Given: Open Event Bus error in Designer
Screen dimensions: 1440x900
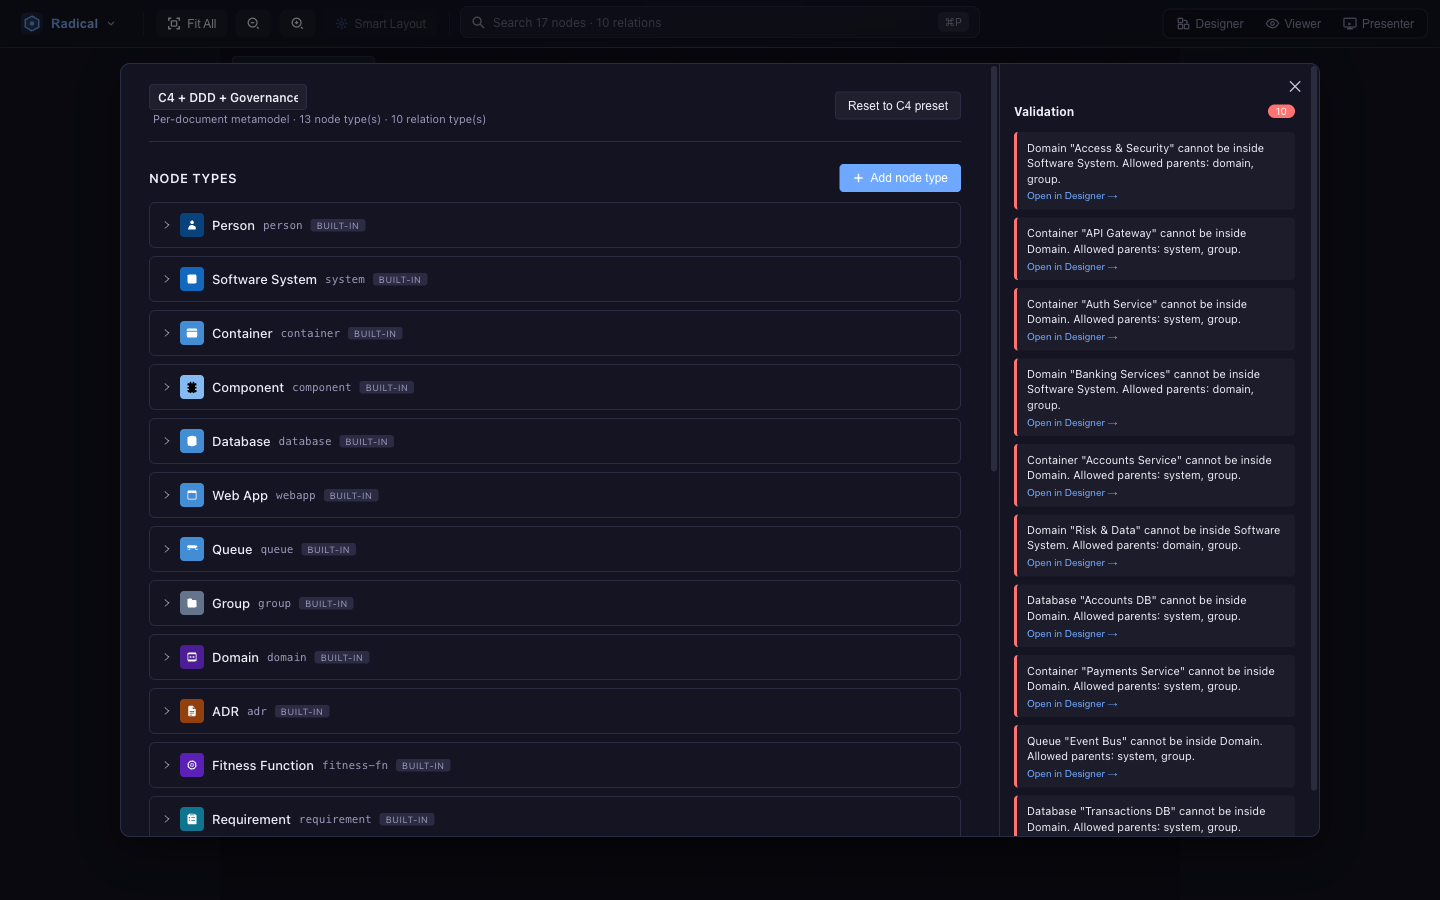Looking at the screenshot, I should [1072, 774].
